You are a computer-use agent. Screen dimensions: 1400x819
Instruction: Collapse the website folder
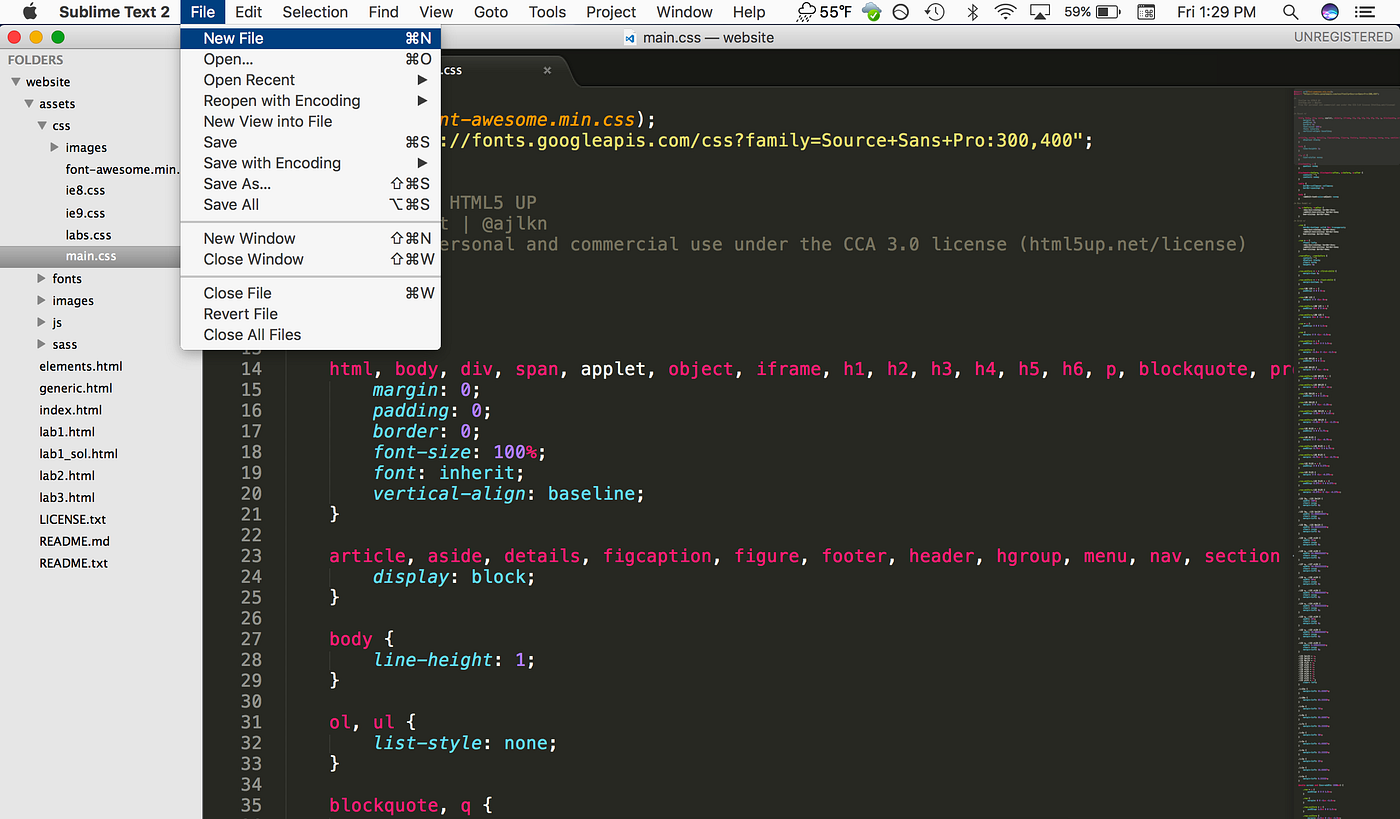[x=16, y=82]
